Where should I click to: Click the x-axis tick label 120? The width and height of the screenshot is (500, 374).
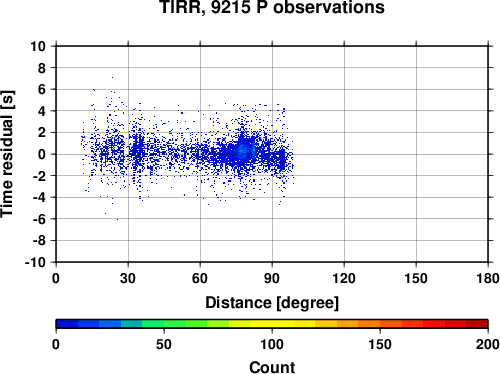tap(344, 278)
